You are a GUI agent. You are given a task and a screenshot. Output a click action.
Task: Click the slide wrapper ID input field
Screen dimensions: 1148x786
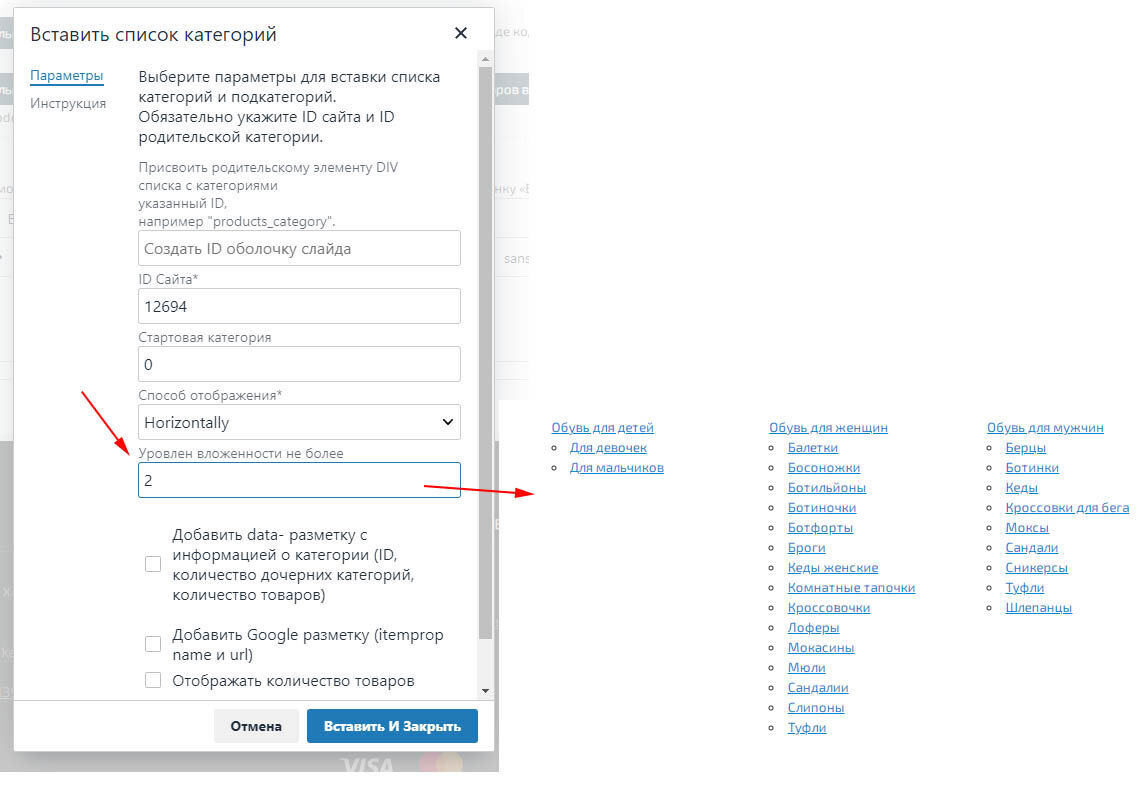[299, 248]
